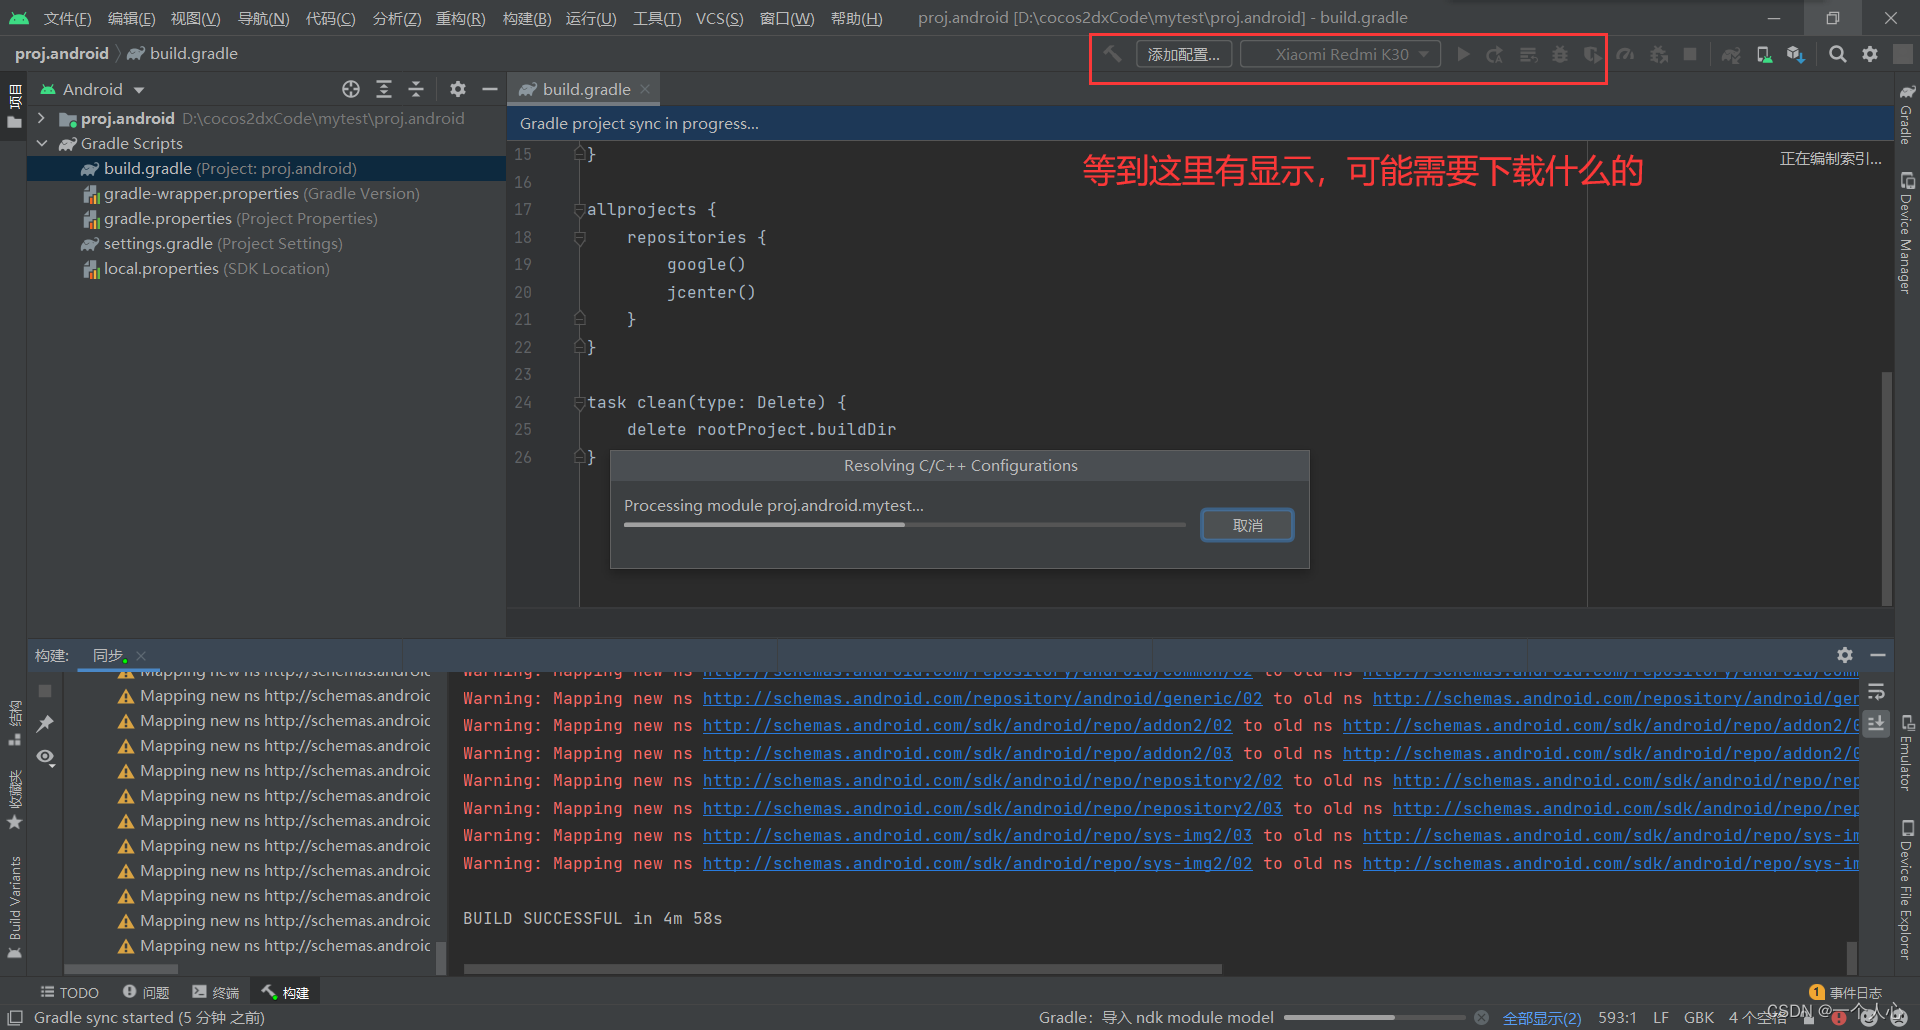The image size is (1920, 1030).
Task: Click the Gradle ndk import progress bar
Action: coord(1375,1016)
